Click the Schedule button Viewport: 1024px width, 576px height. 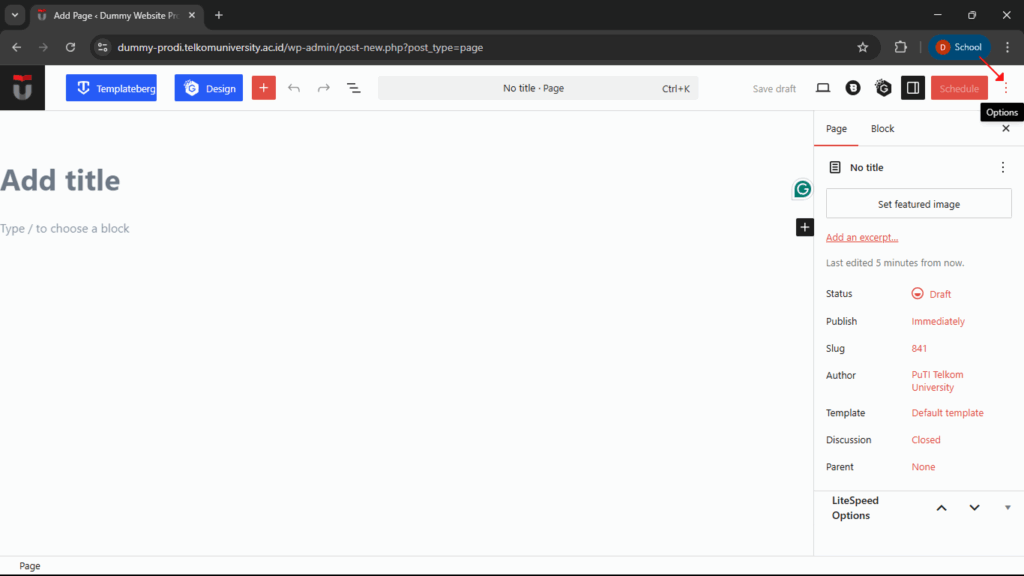(958, 88)
